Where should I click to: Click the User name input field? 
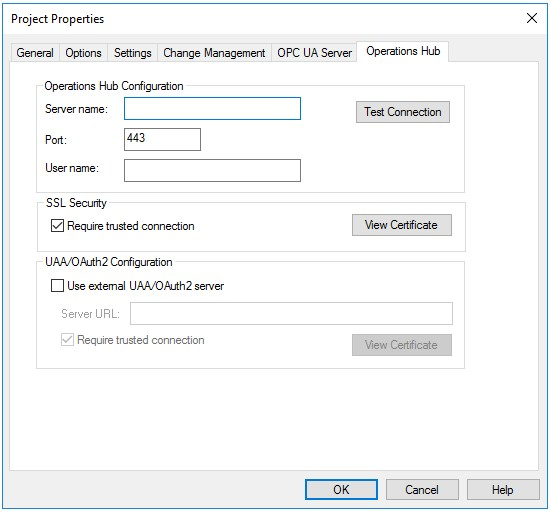[212, 170]
